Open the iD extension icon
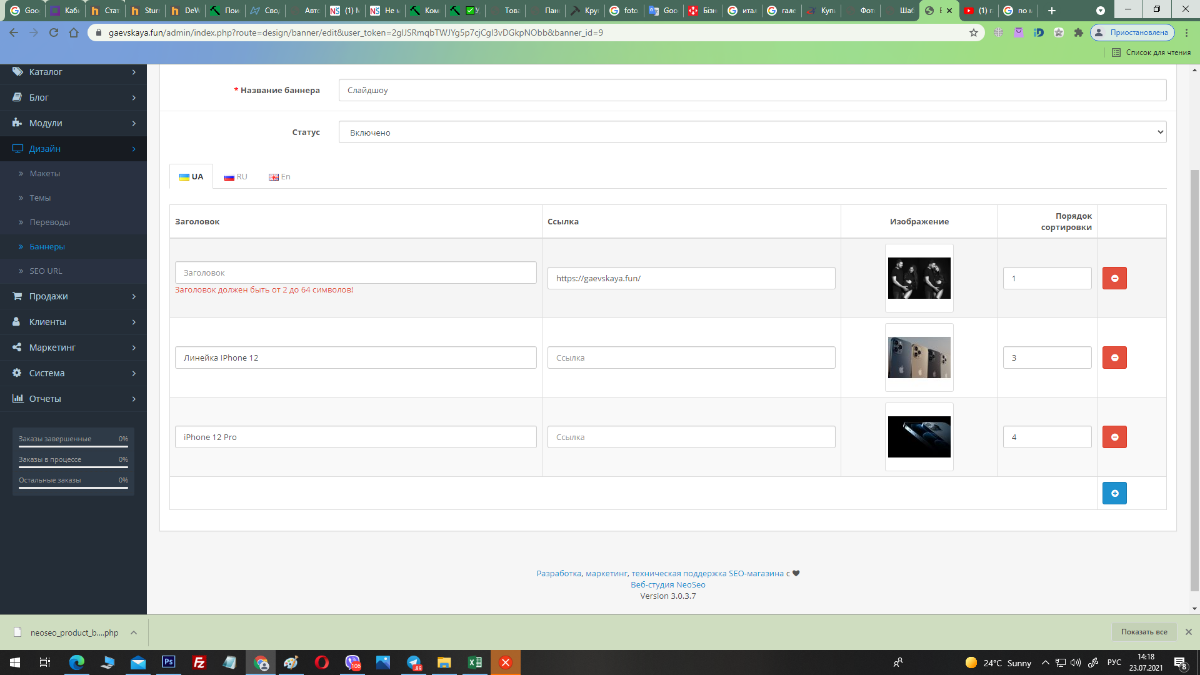Viewport: 1200px width, 675px height. point(1039,32)
